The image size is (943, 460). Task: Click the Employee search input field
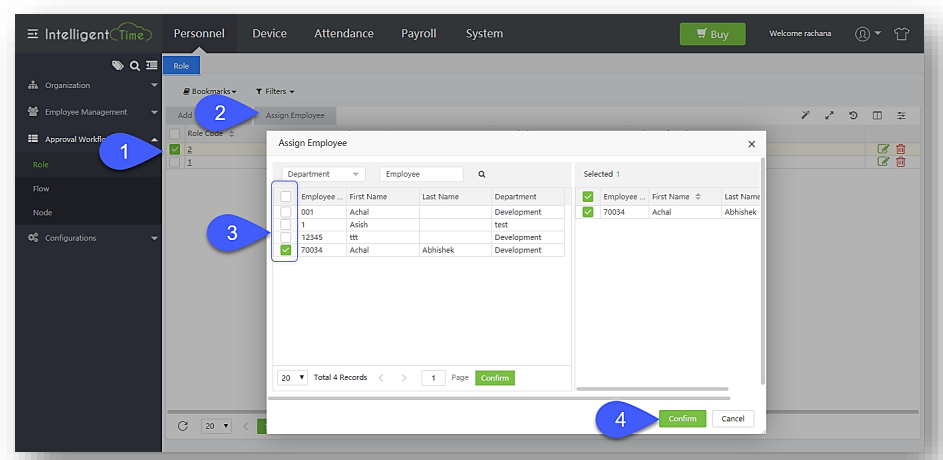click(421, 174)
